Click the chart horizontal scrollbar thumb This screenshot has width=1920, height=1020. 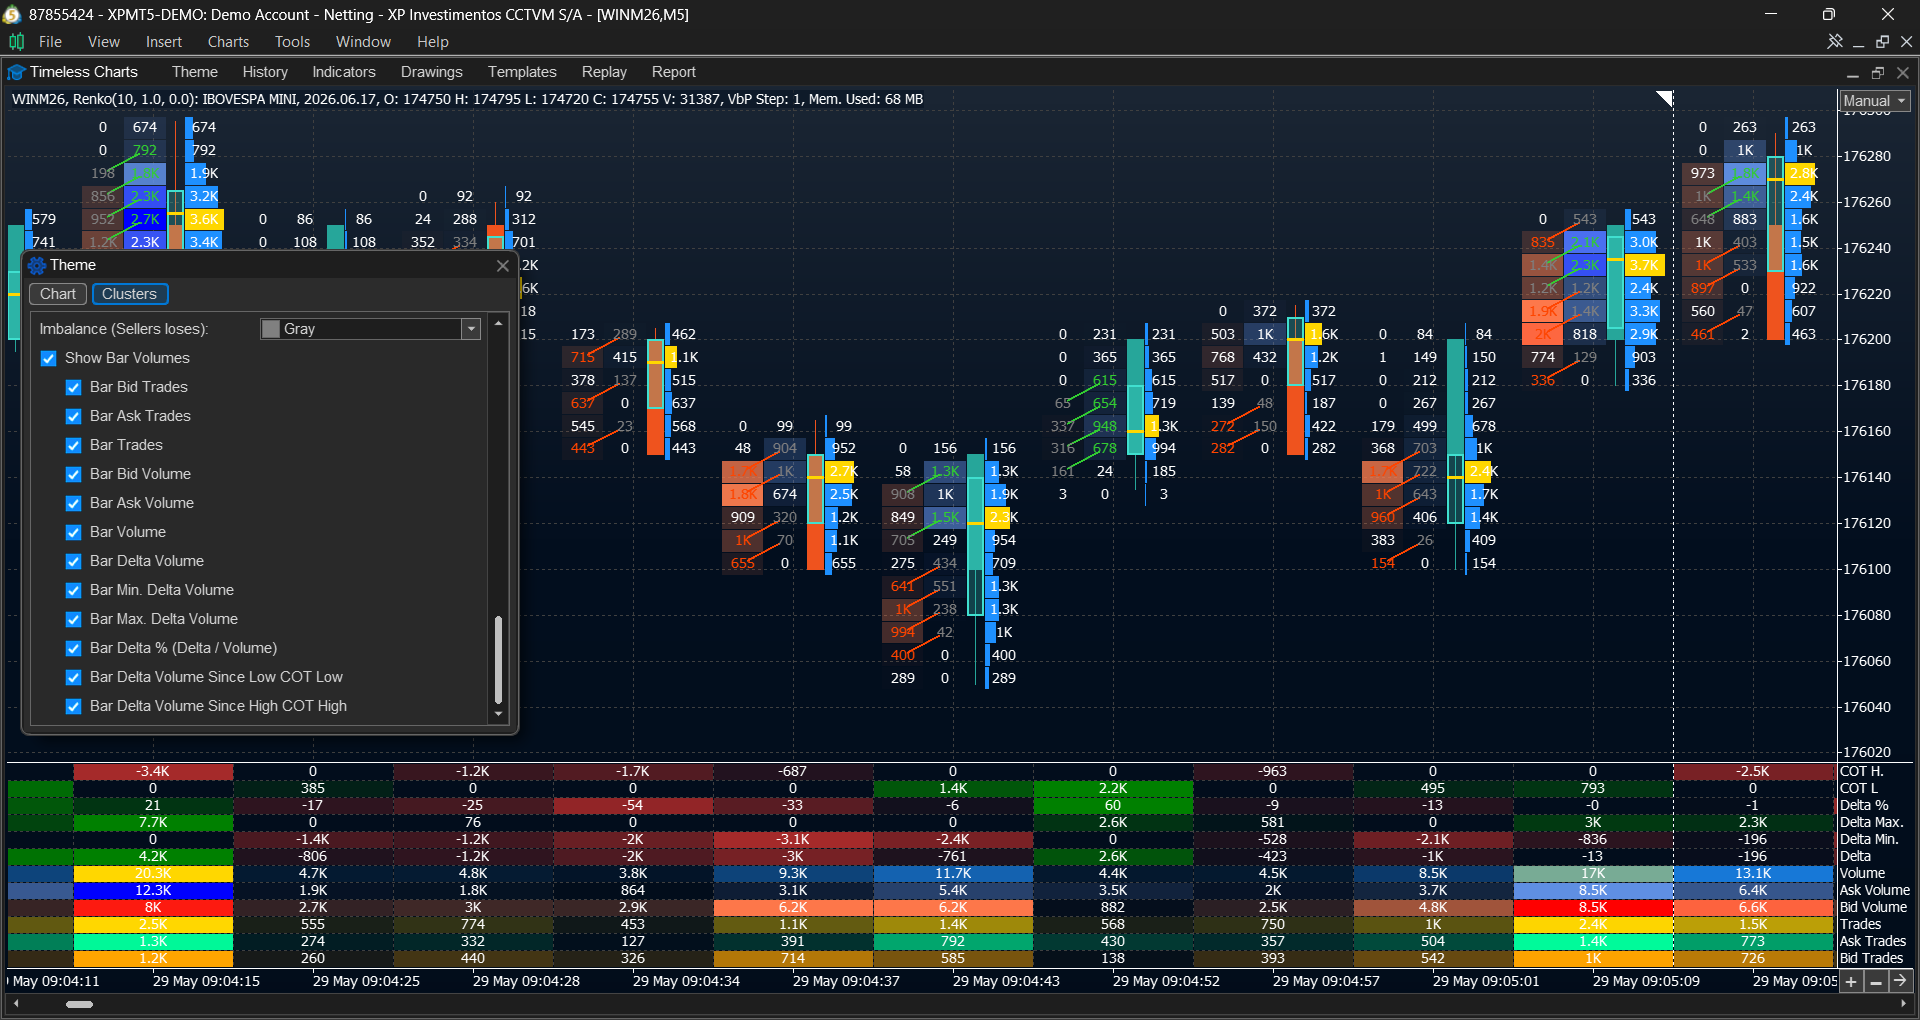click(x=79, y=1004)
